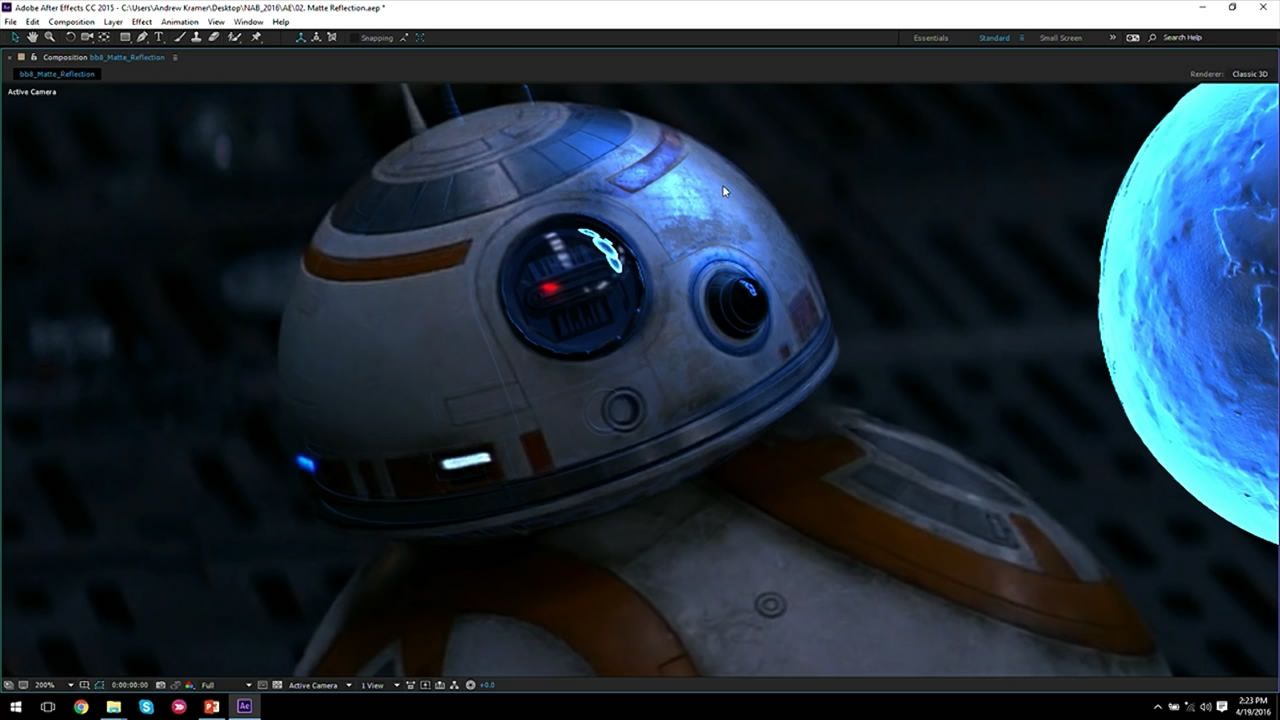Select the Zoom magnifier tool
1280x720 pixels.
(49, 37)
